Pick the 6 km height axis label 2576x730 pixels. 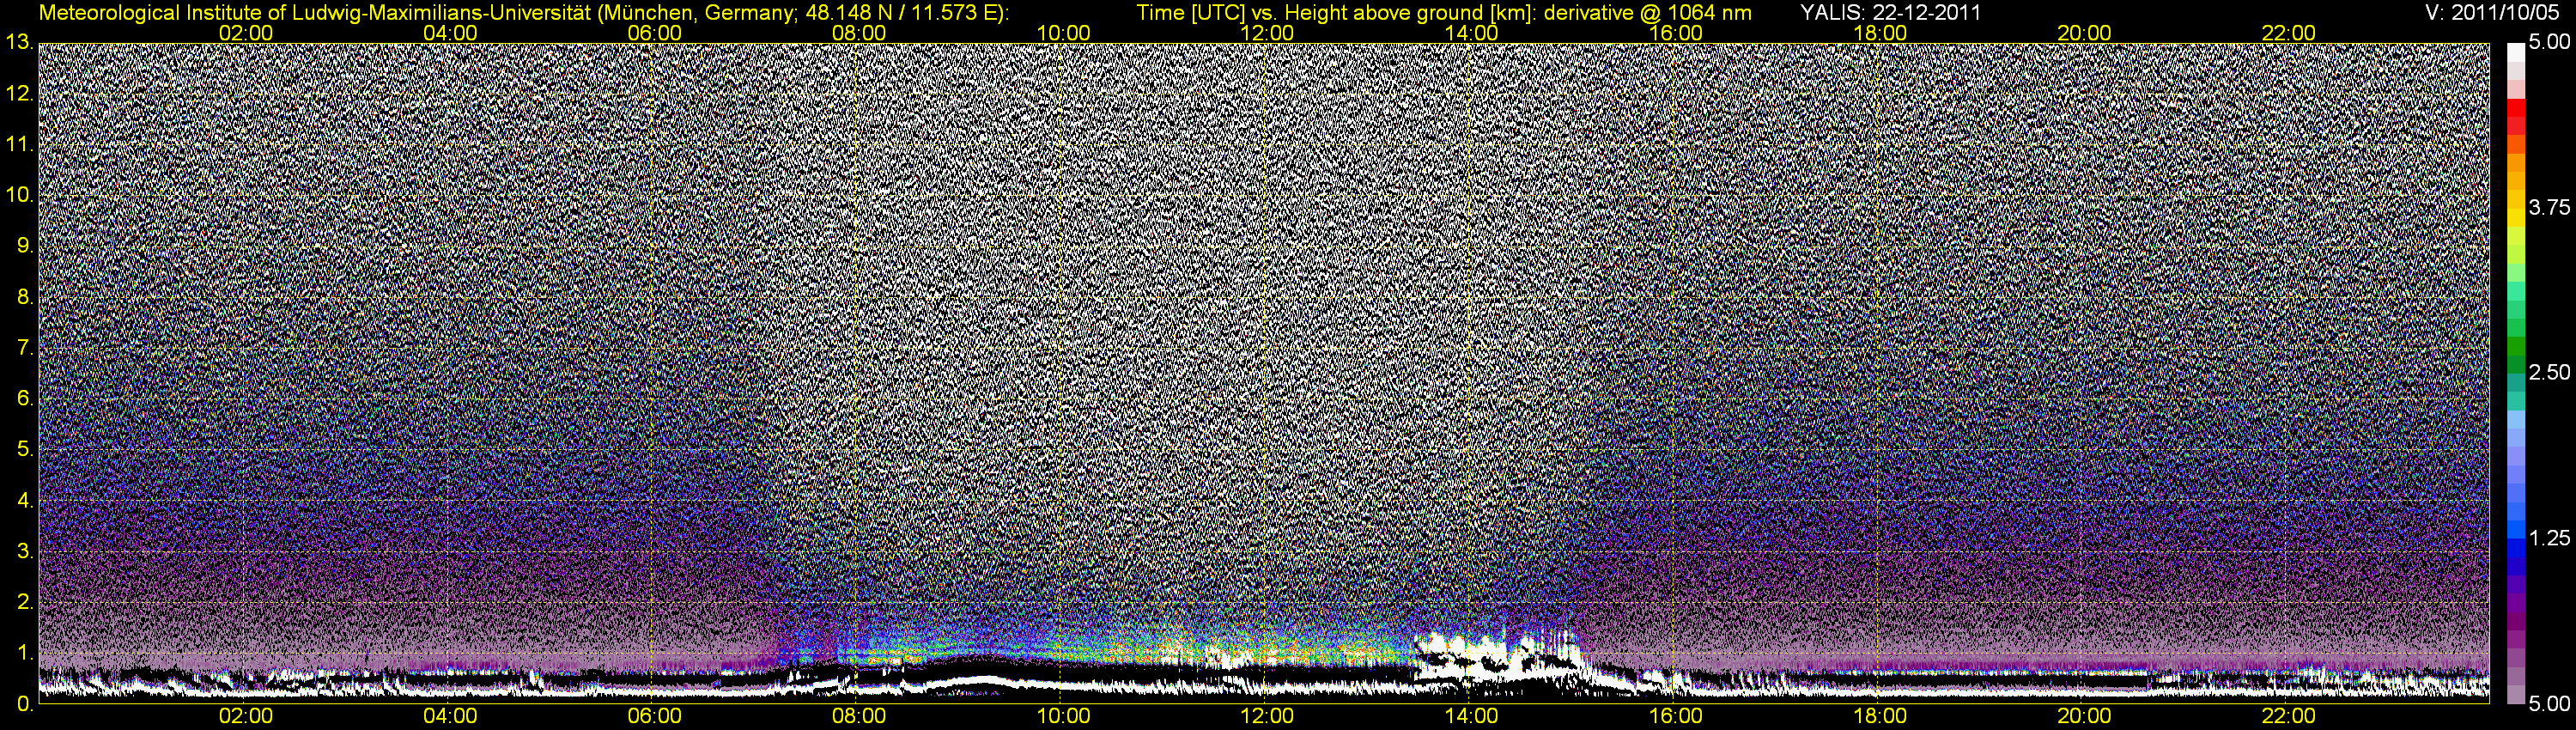coord(24,398)
